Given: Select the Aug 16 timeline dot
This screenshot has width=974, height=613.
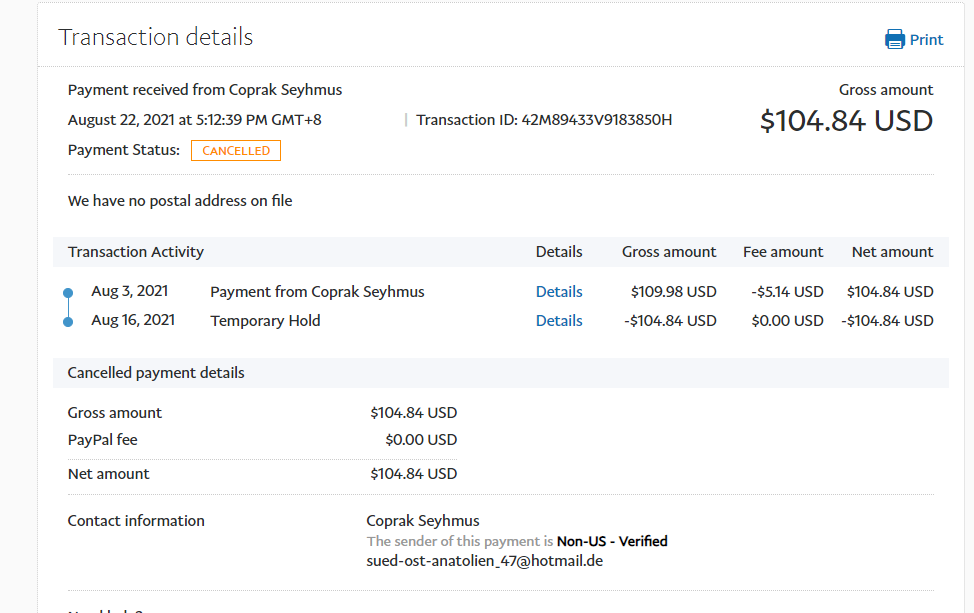Looking at the screenshot, I should point(68,322).
